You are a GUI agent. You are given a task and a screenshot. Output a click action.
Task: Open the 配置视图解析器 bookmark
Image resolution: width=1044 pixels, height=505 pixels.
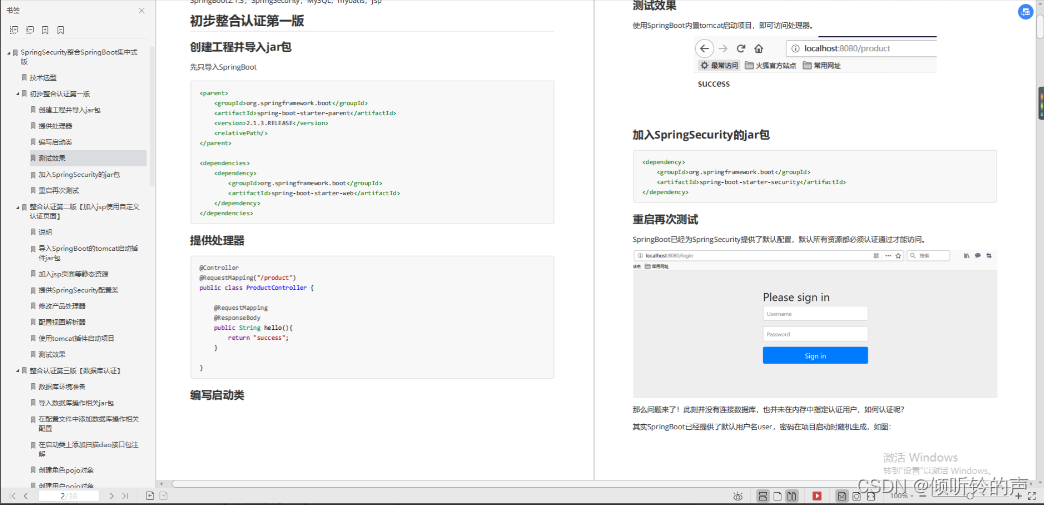coord(62,322)
